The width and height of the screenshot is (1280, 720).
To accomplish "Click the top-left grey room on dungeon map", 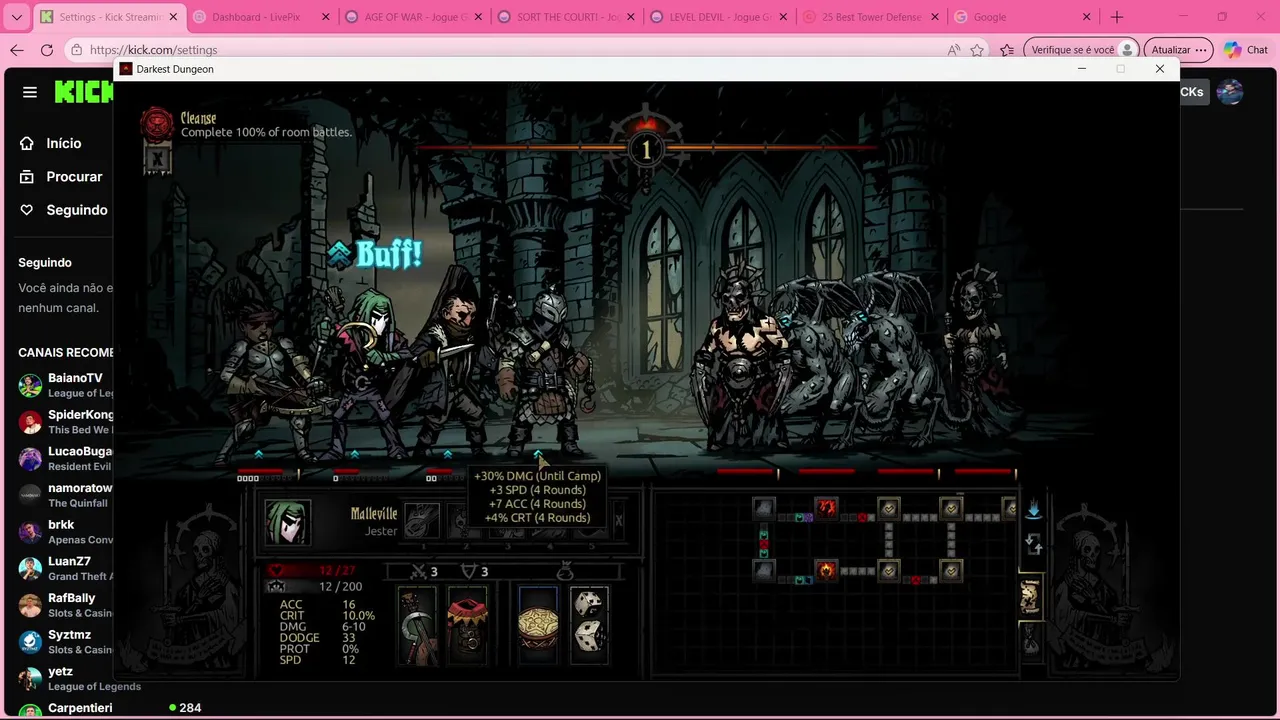I will click(x=764, y=508).
